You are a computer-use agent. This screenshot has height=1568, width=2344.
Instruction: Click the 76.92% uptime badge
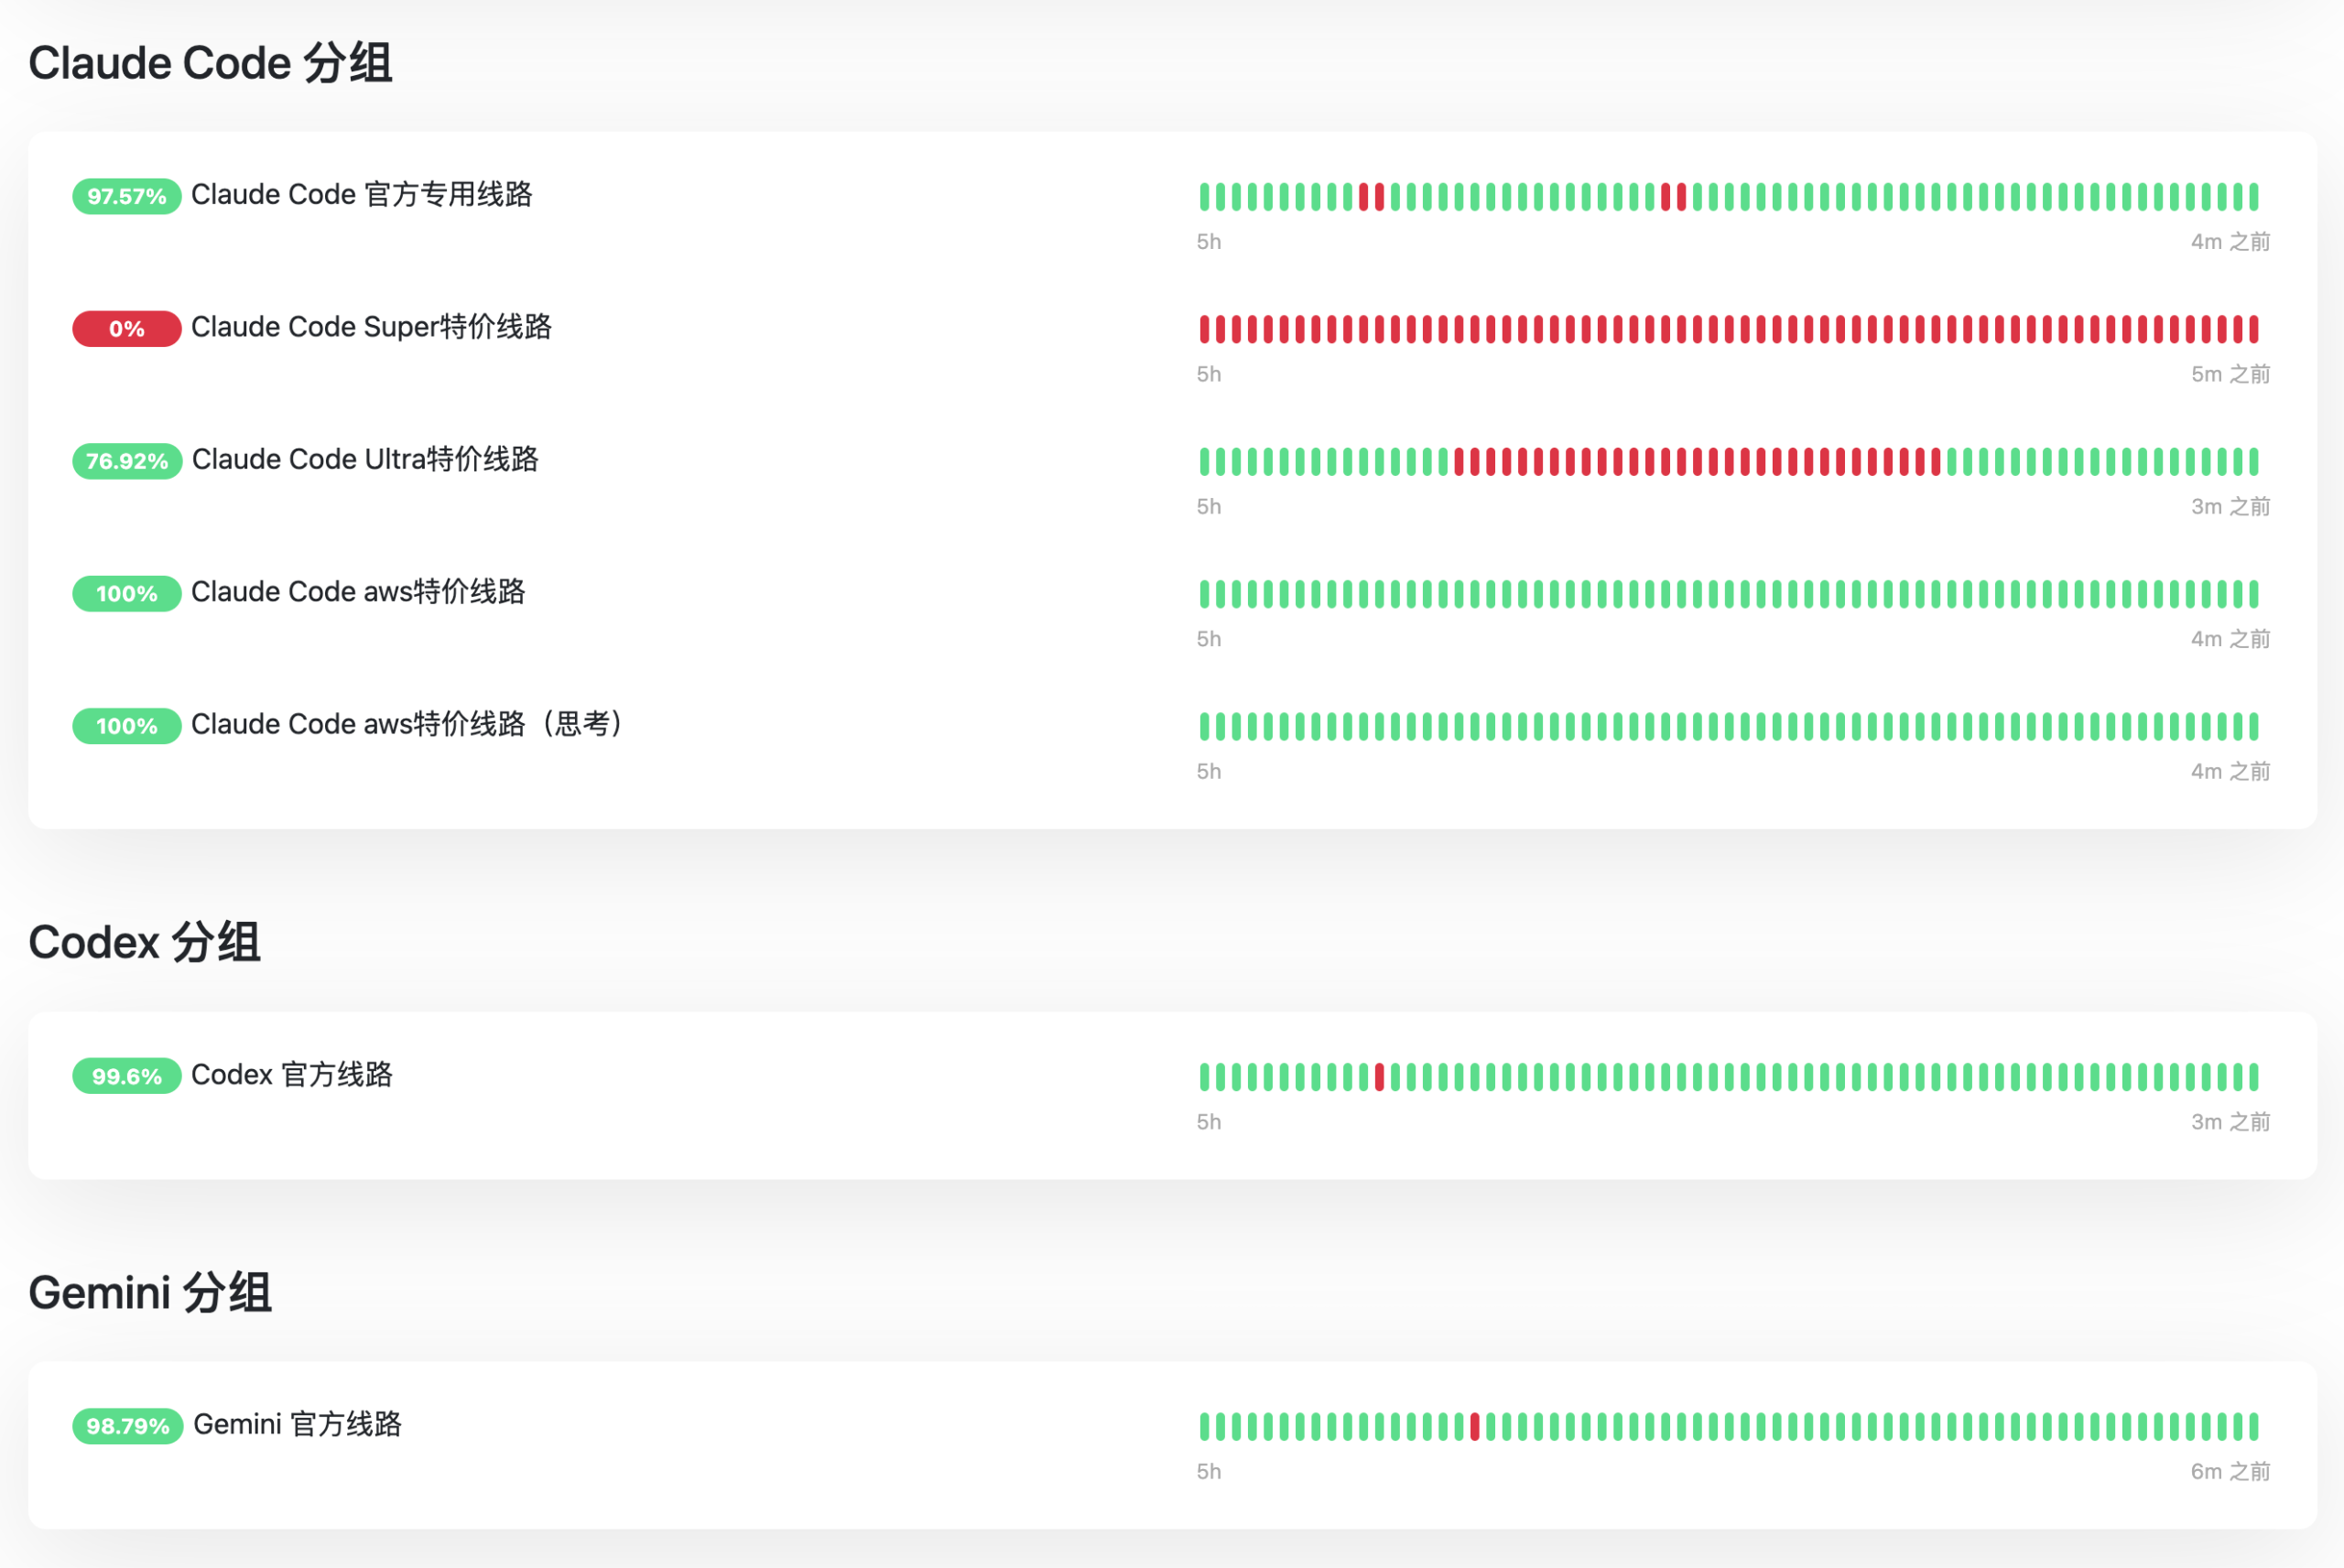[x=127, y=461]
